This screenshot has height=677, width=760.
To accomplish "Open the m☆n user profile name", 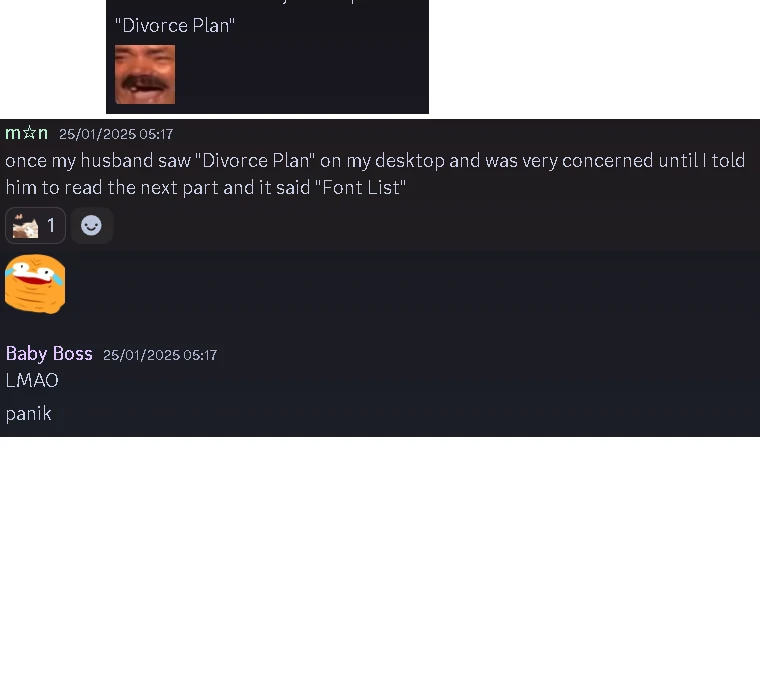I will click(x=27, y=133).
